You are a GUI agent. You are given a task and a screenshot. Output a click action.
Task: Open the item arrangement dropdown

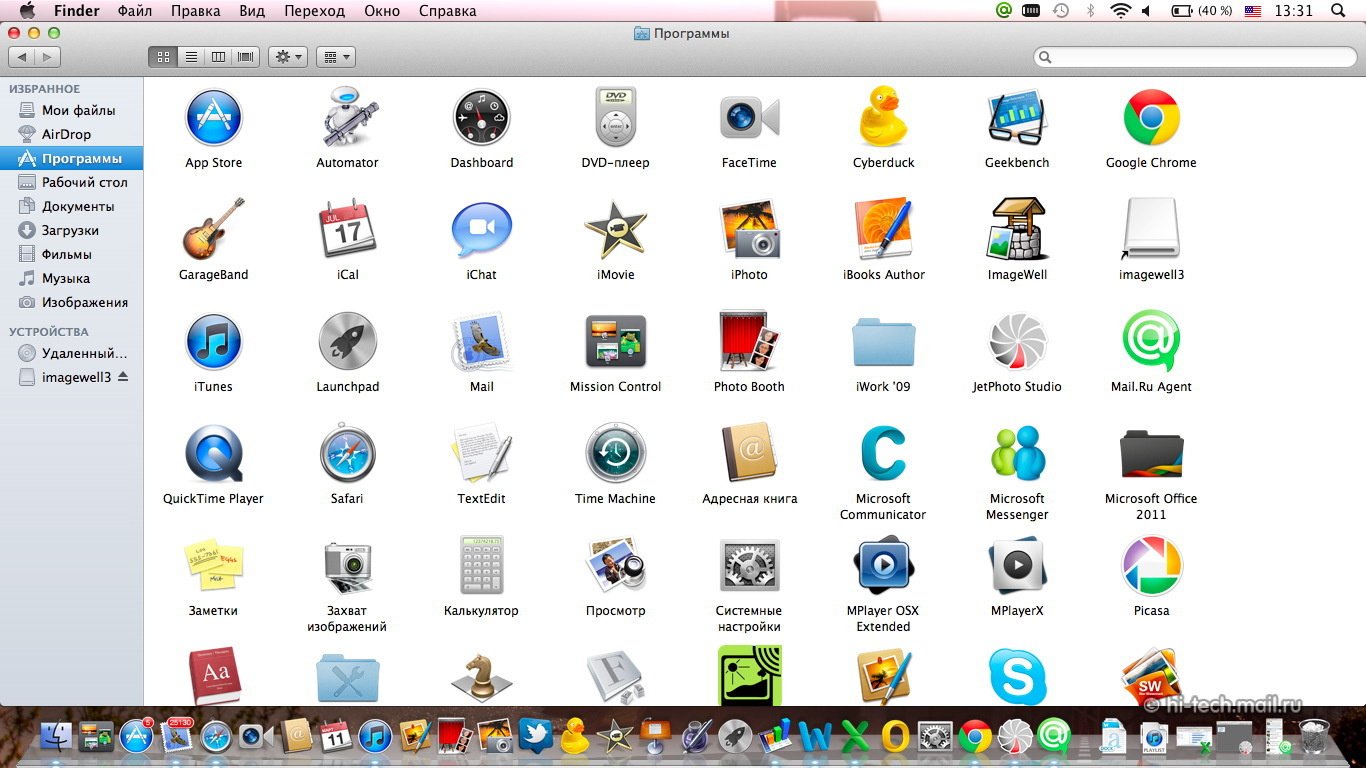click(335, 57)
